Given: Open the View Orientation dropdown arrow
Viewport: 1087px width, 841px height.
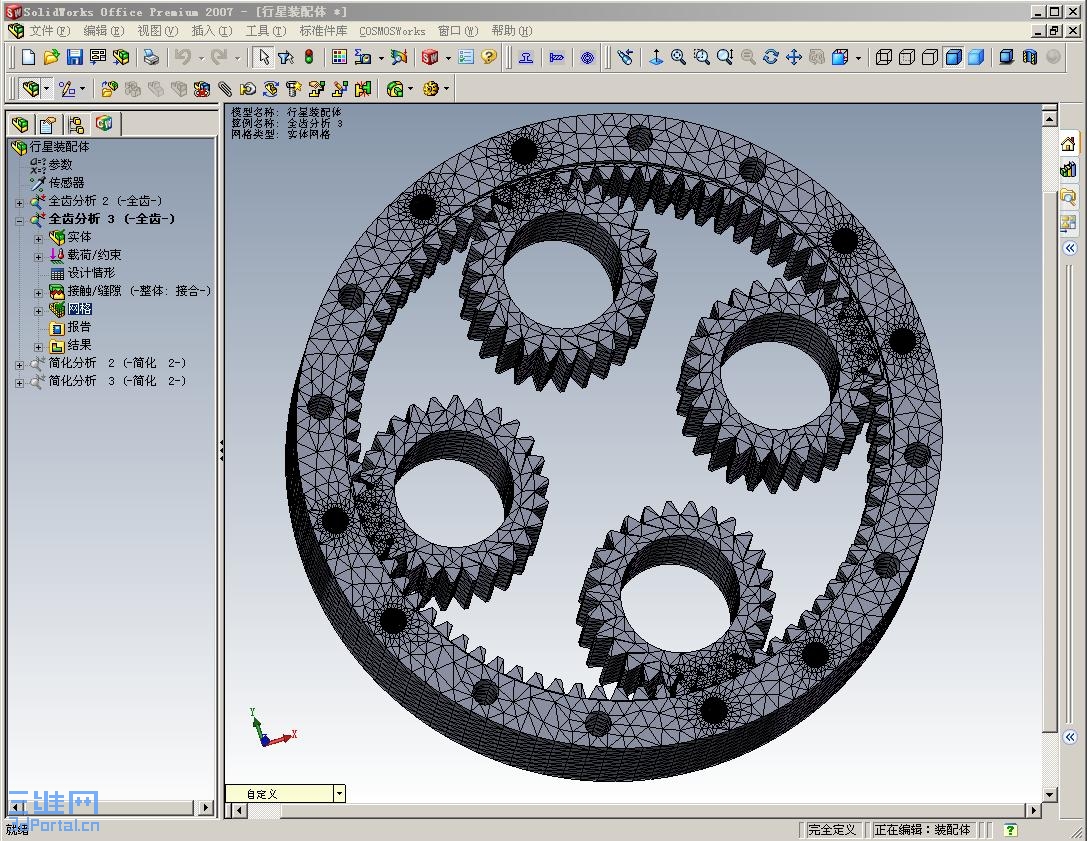Looking at the screenshot, I should [858, 58].
